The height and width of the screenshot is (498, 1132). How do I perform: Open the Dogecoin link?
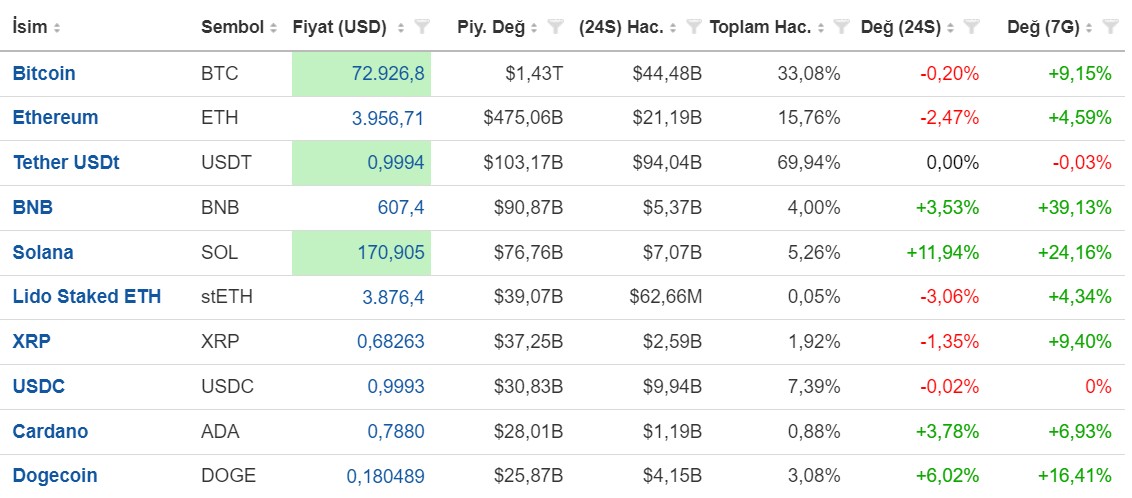55,475
